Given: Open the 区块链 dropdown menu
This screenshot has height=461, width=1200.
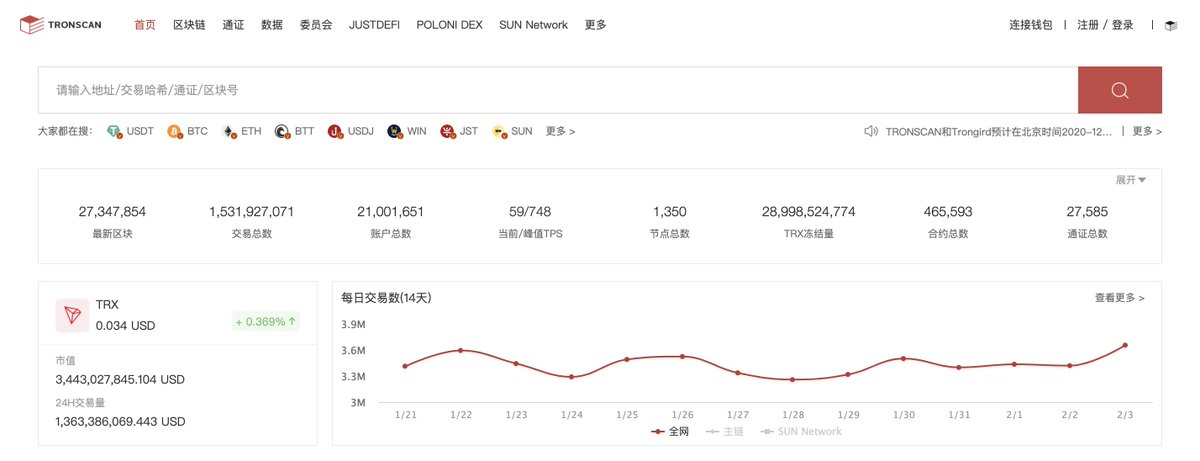Looking at the screenshot, I should pos(189,25).
